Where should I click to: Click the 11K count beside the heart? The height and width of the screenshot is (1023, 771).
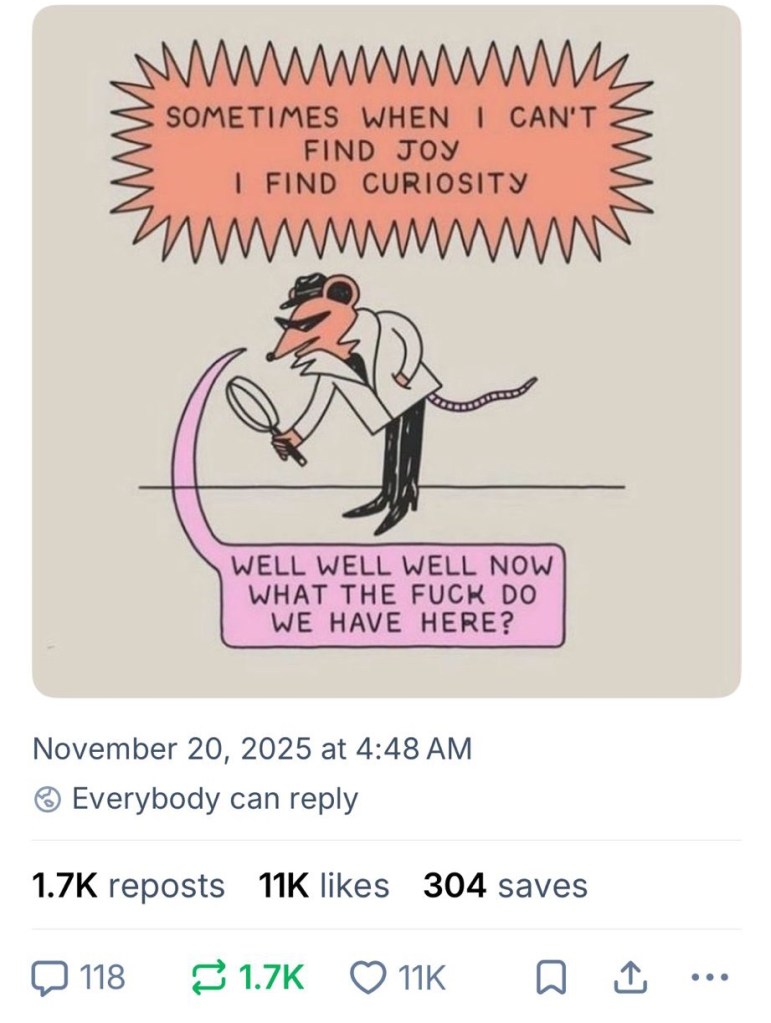pos(421,976)
